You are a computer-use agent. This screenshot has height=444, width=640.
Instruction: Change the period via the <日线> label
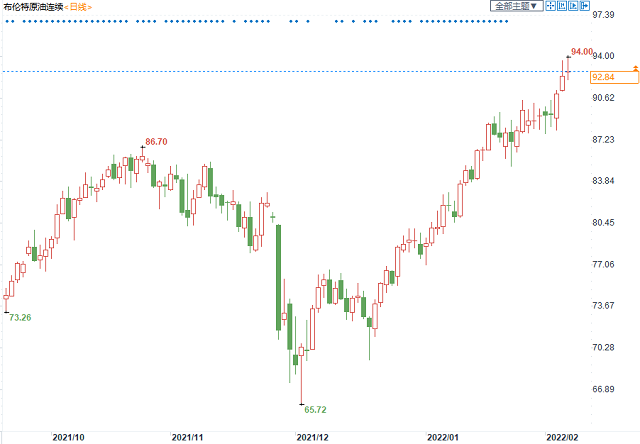[77, 7]
